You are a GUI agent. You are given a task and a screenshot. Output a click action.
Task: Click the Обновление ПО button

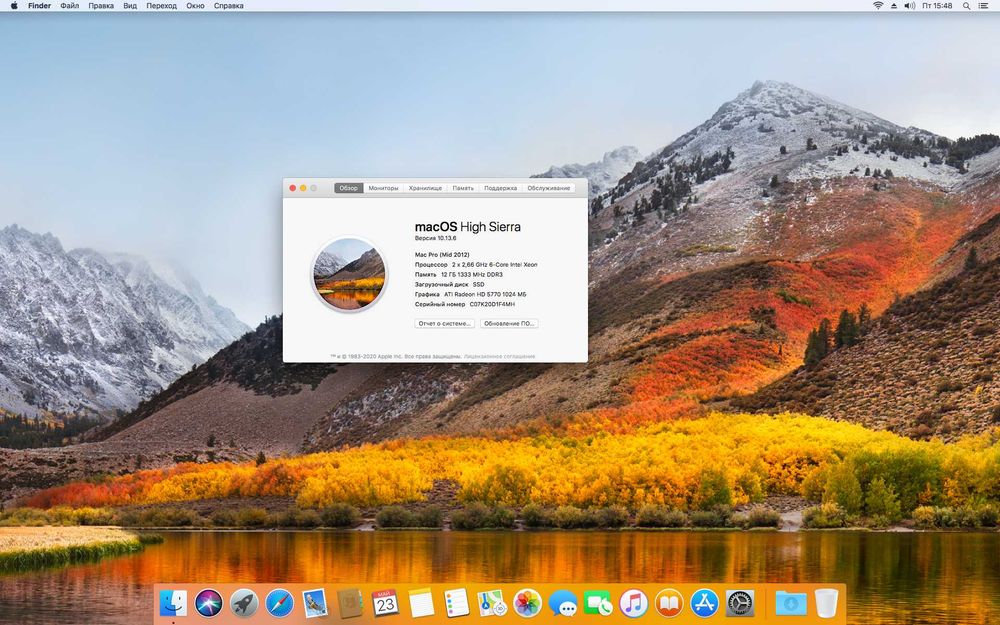[509, 323]
